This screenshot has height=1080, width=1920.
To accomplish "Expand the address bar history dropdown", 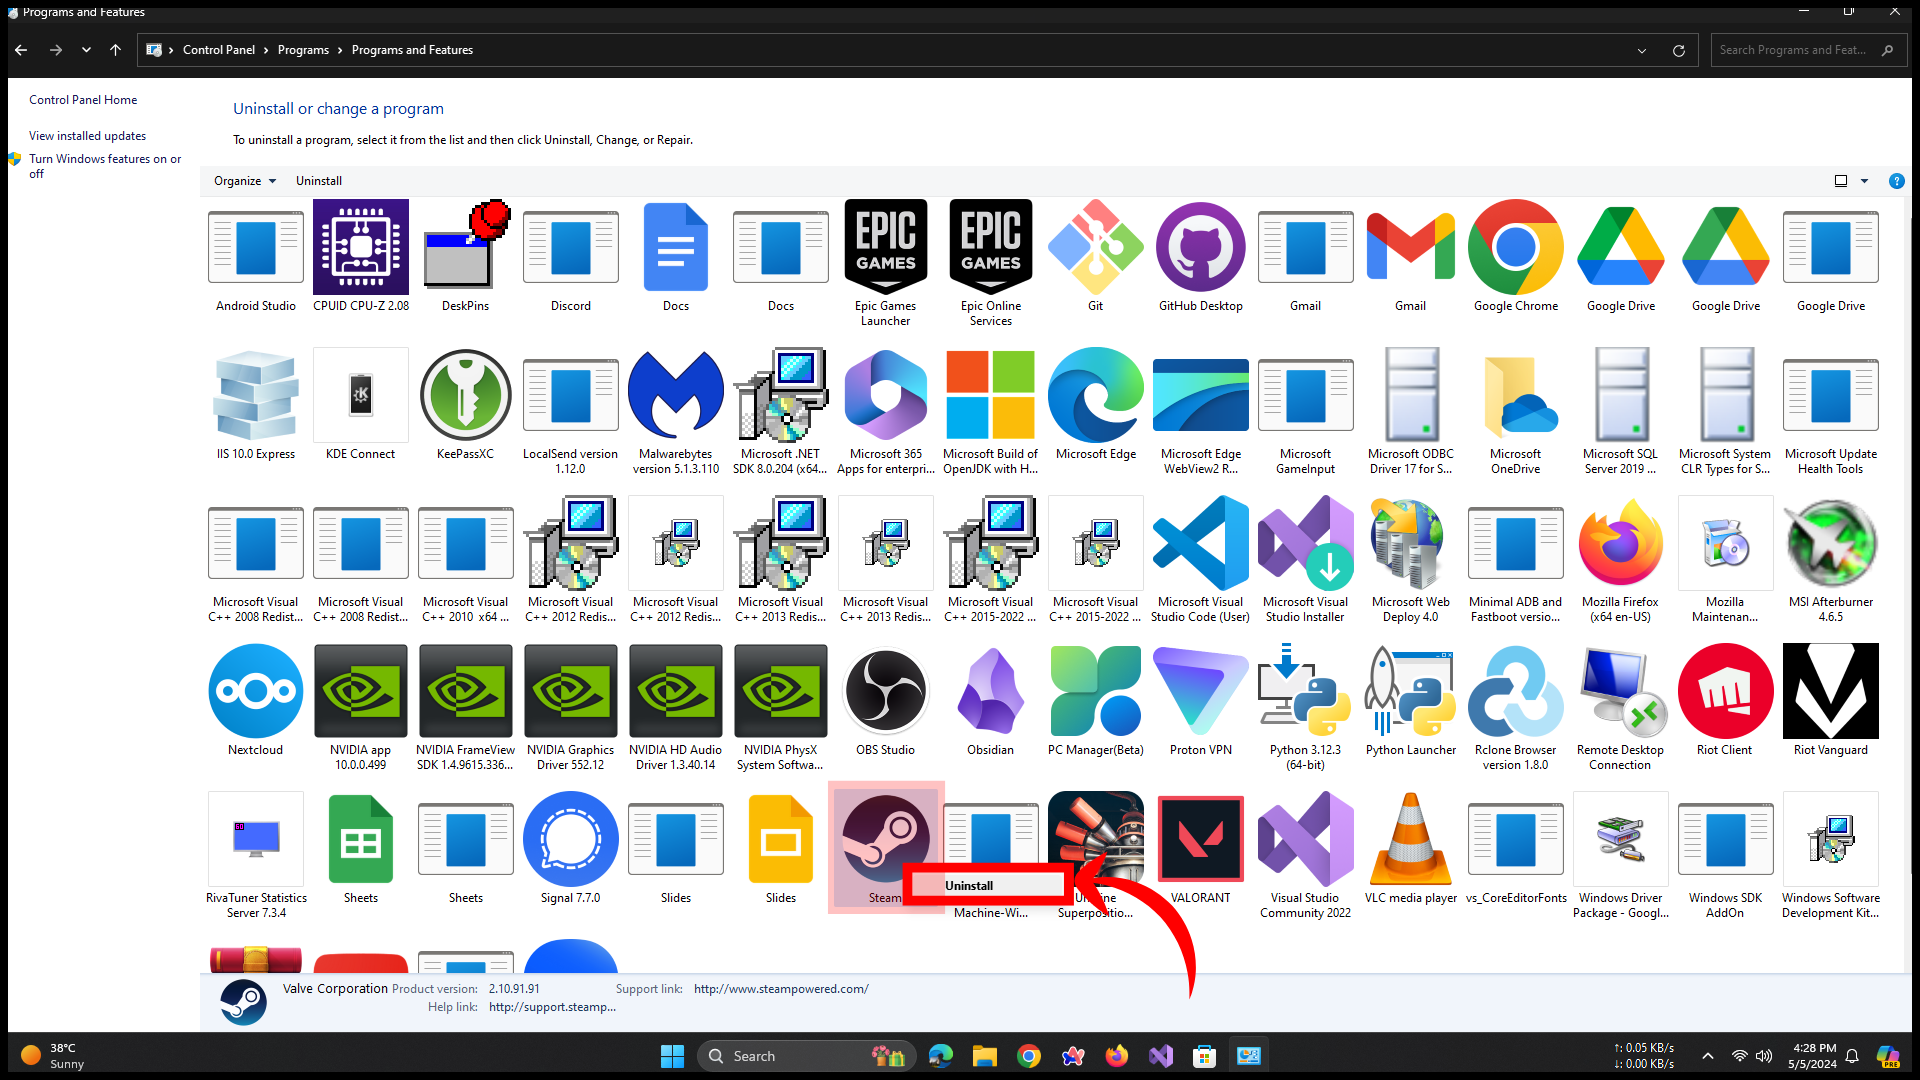I will pyautogui.click(x=1641, y=50).
